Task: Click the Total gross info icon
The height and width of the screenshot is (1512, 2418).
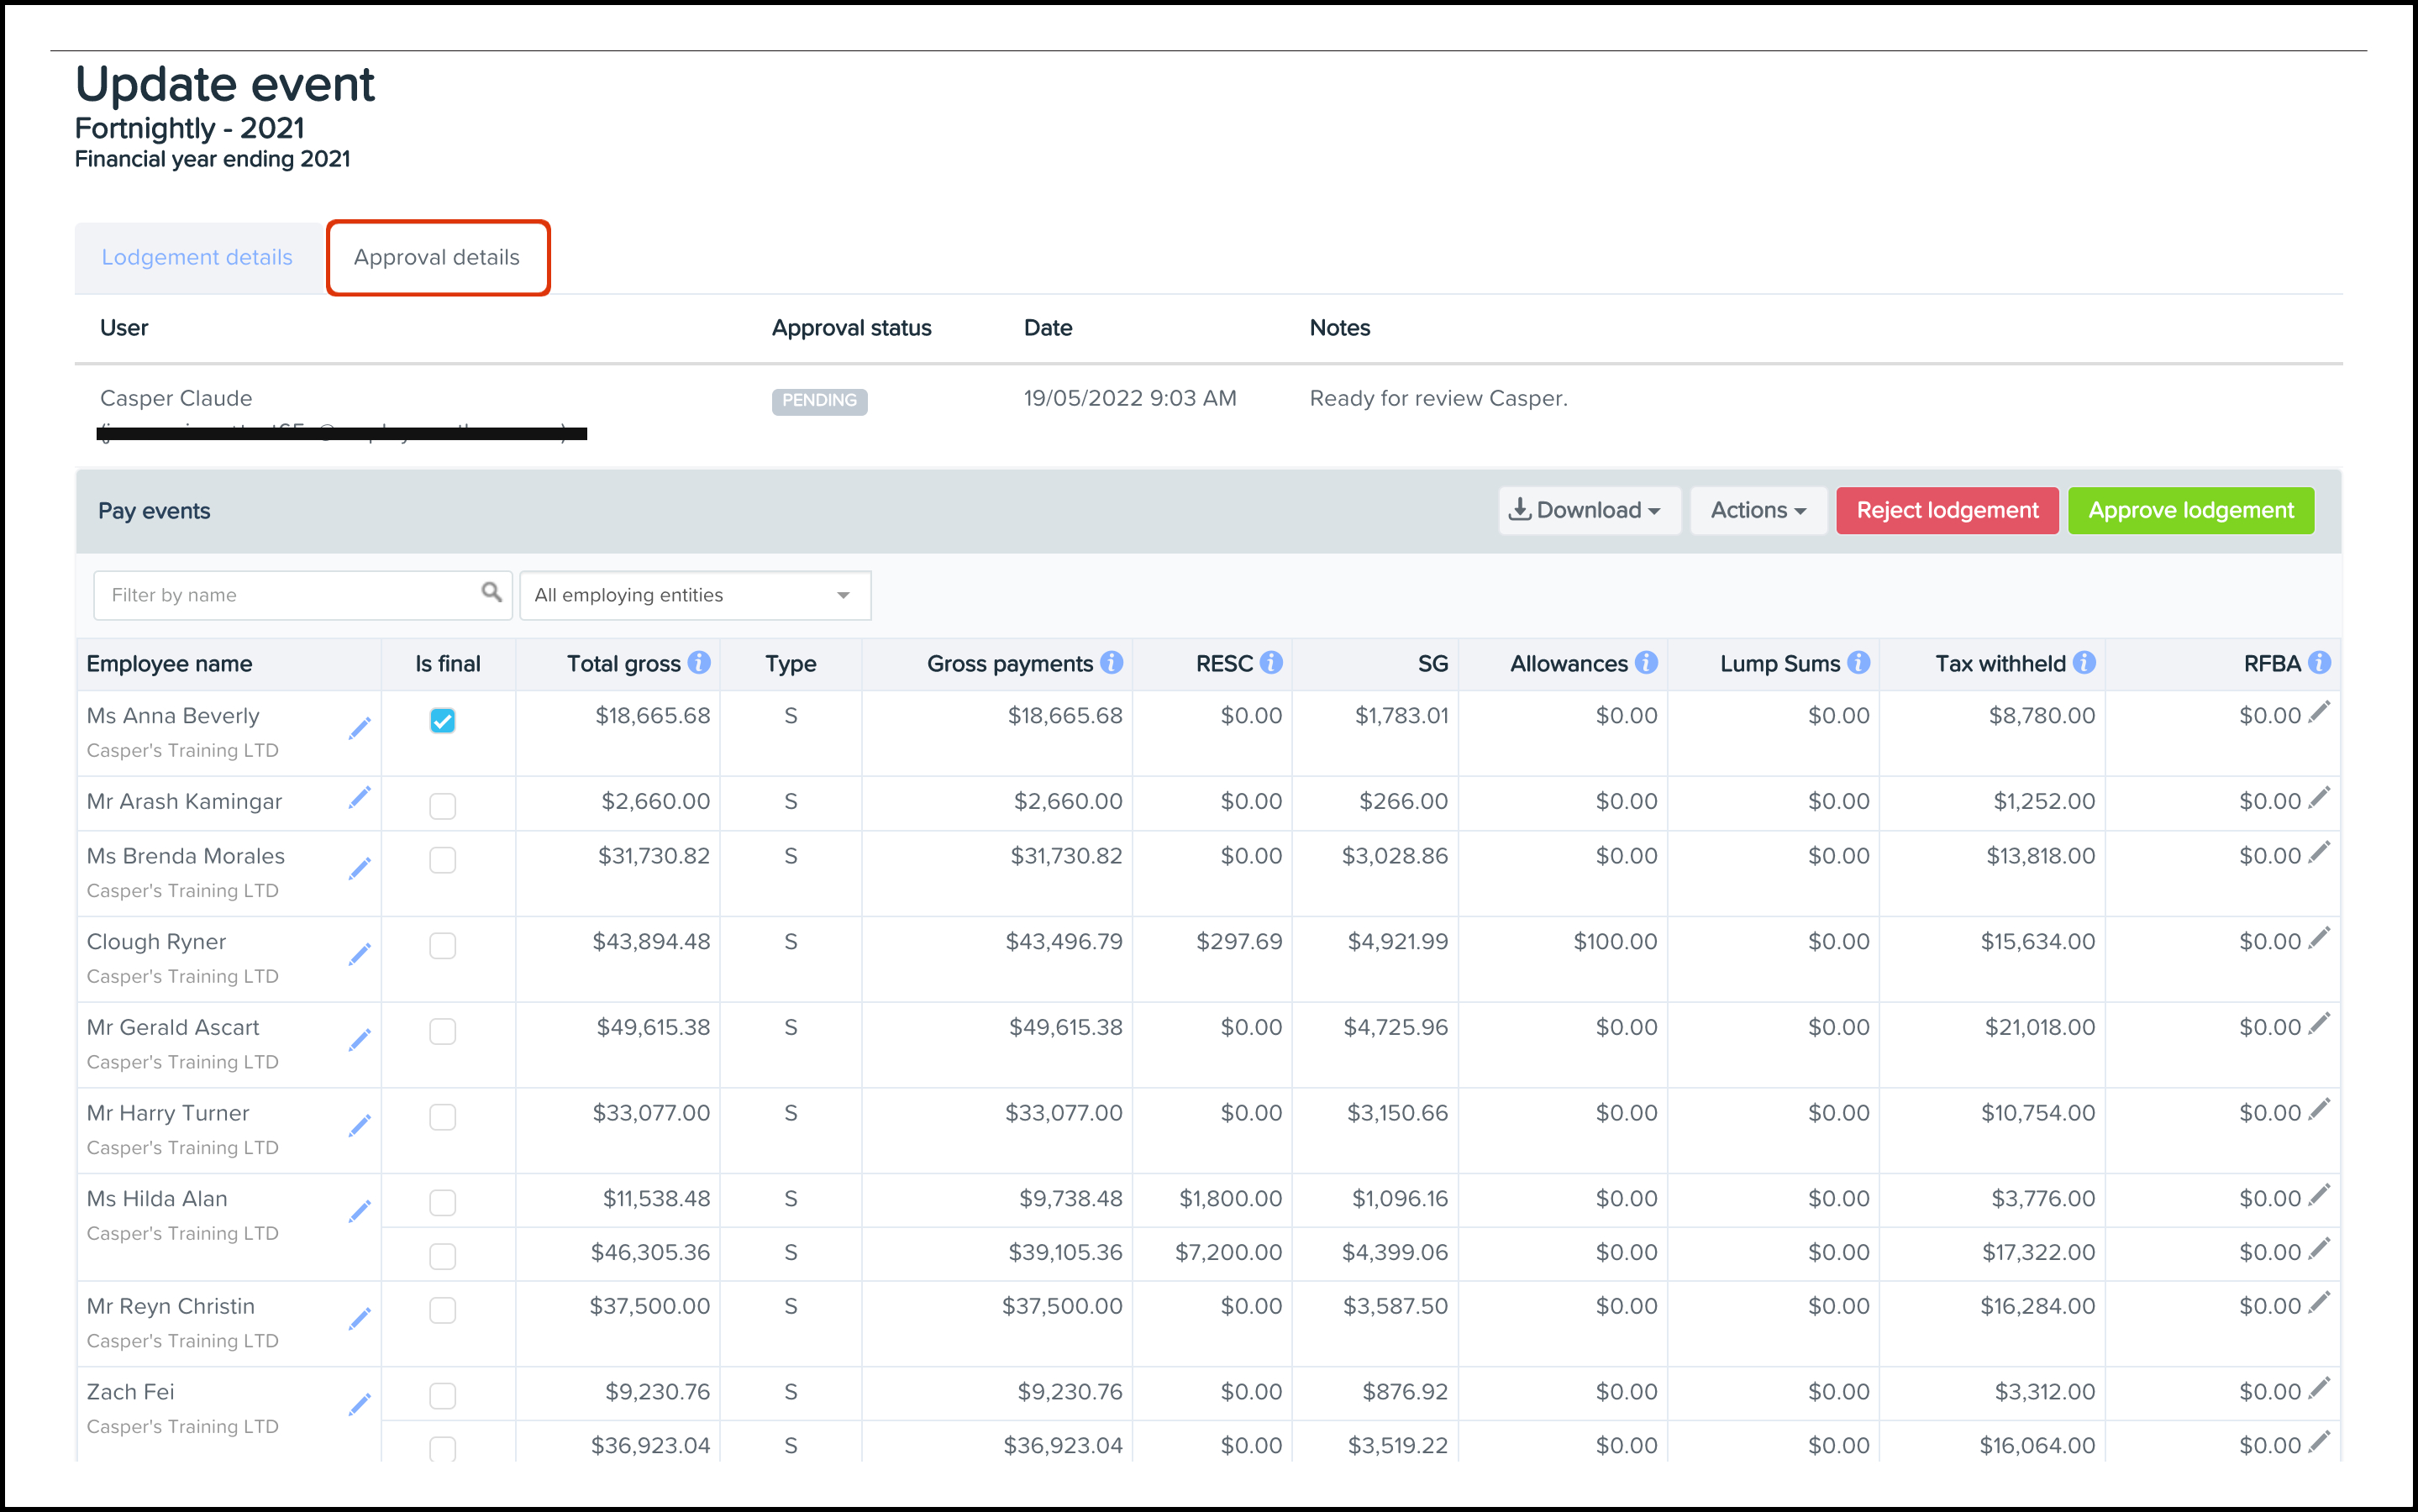Action: point(700,663)
